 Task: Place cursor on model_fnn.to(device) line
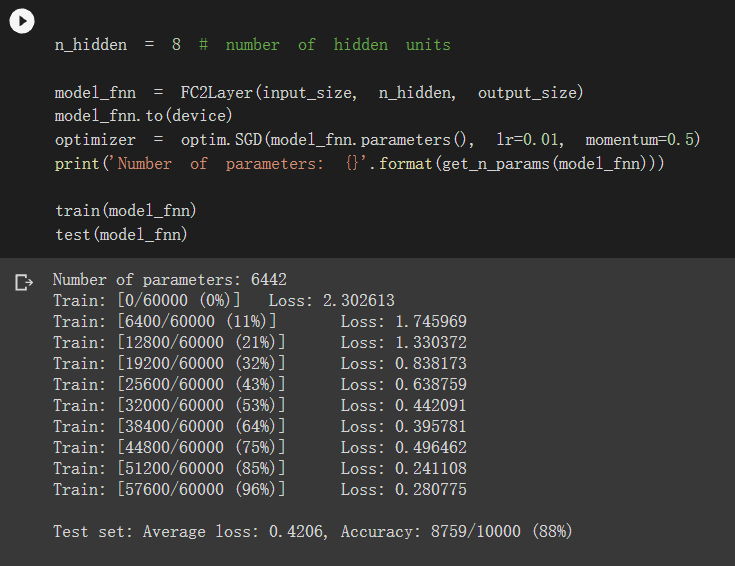tap(143, 116)
